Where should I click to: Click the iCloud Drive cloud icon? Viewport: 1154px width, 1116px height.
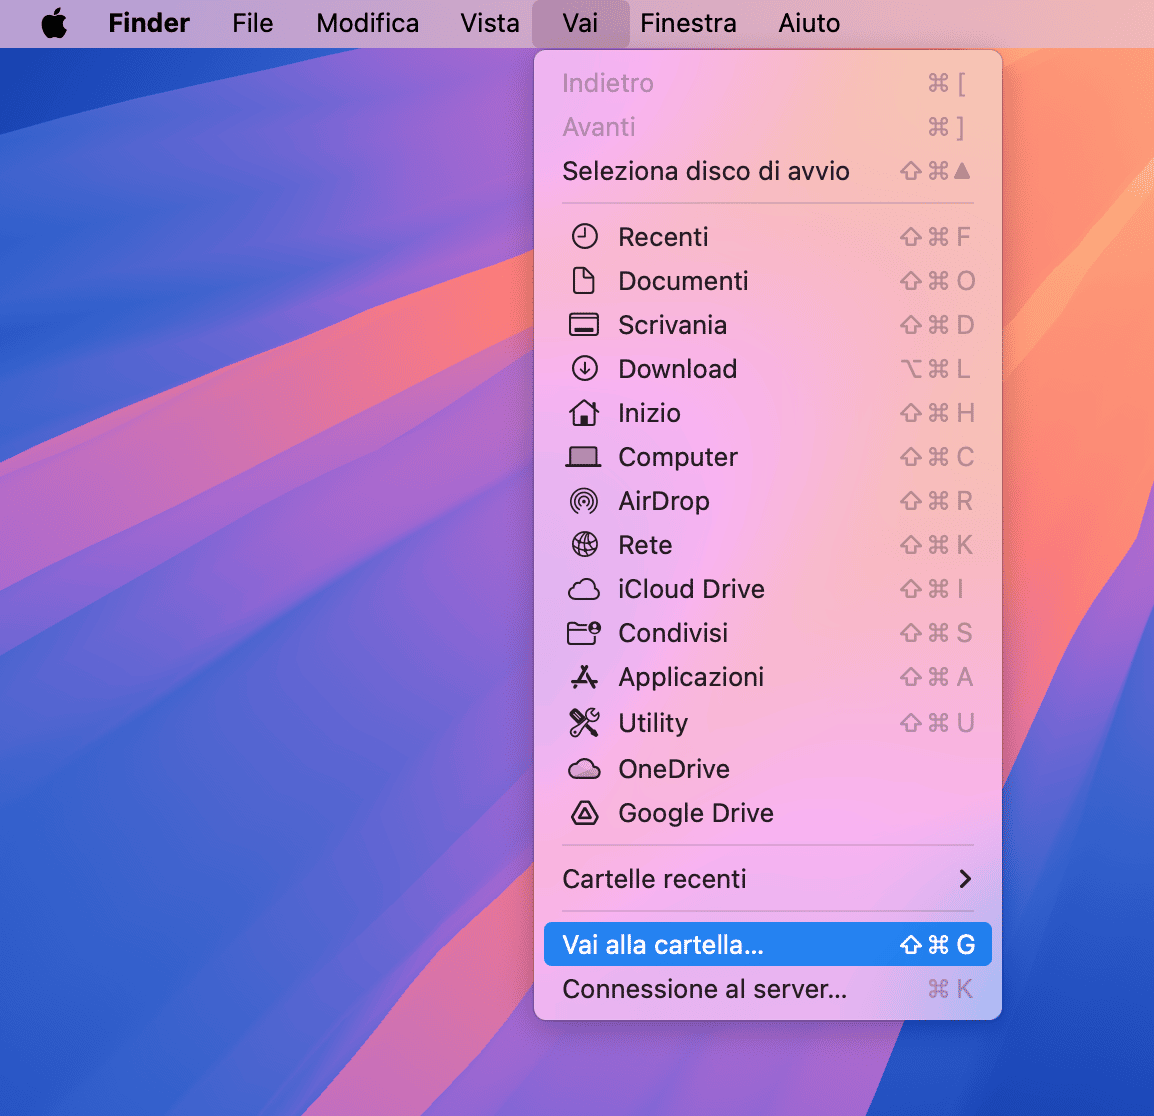584,590
